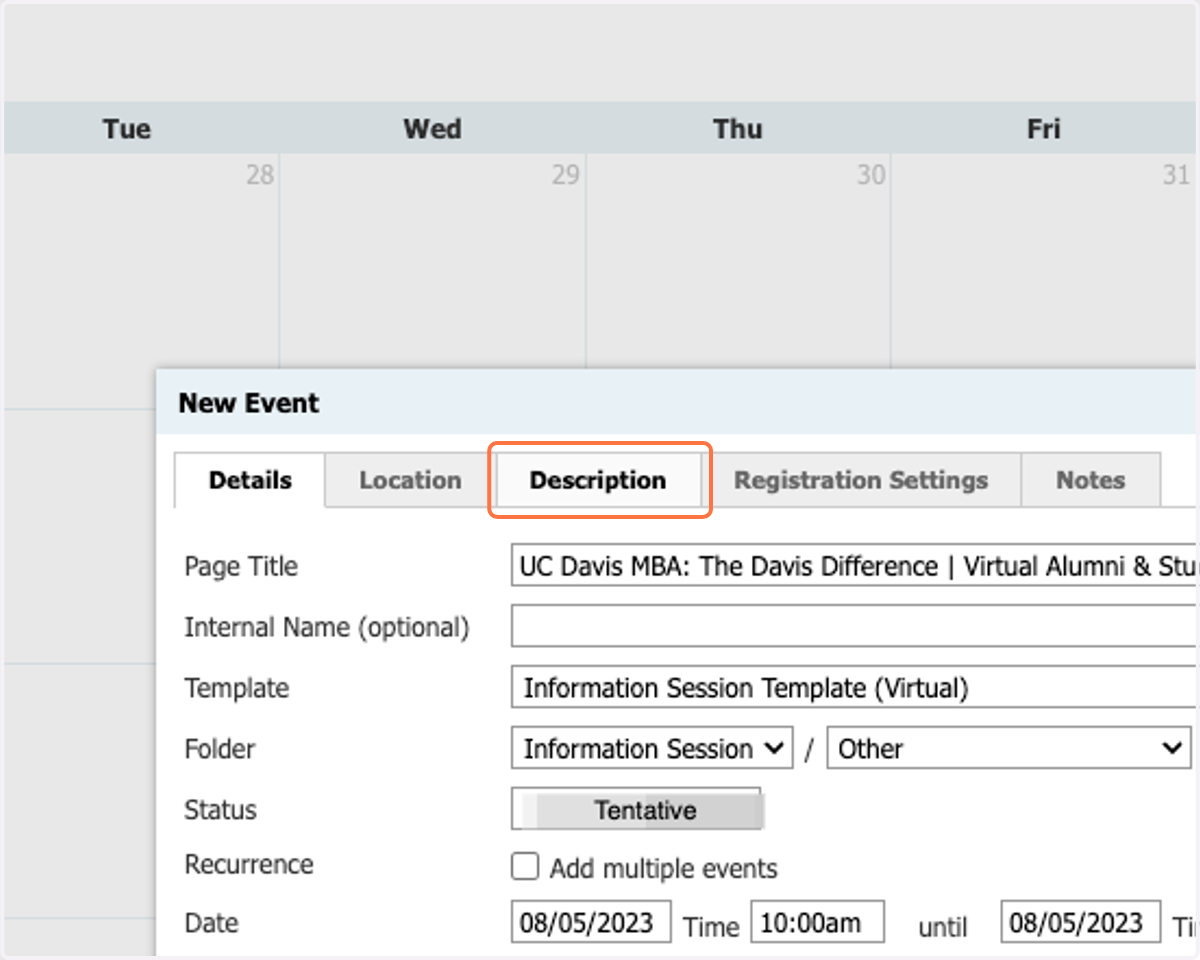
Task: Click the Folder label
Action: coord(220,749)
